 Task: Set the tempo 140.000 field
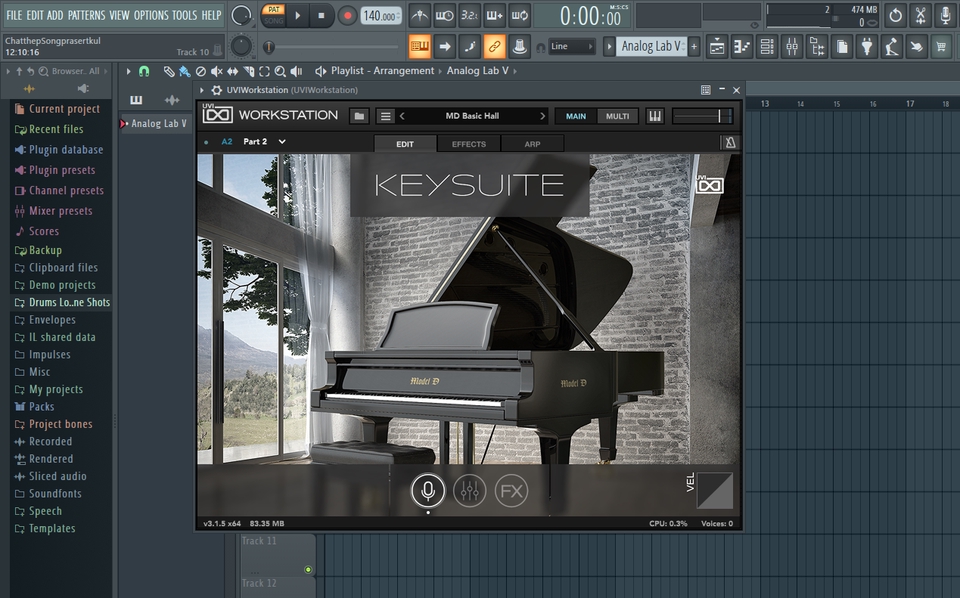(x=381, y=16)
